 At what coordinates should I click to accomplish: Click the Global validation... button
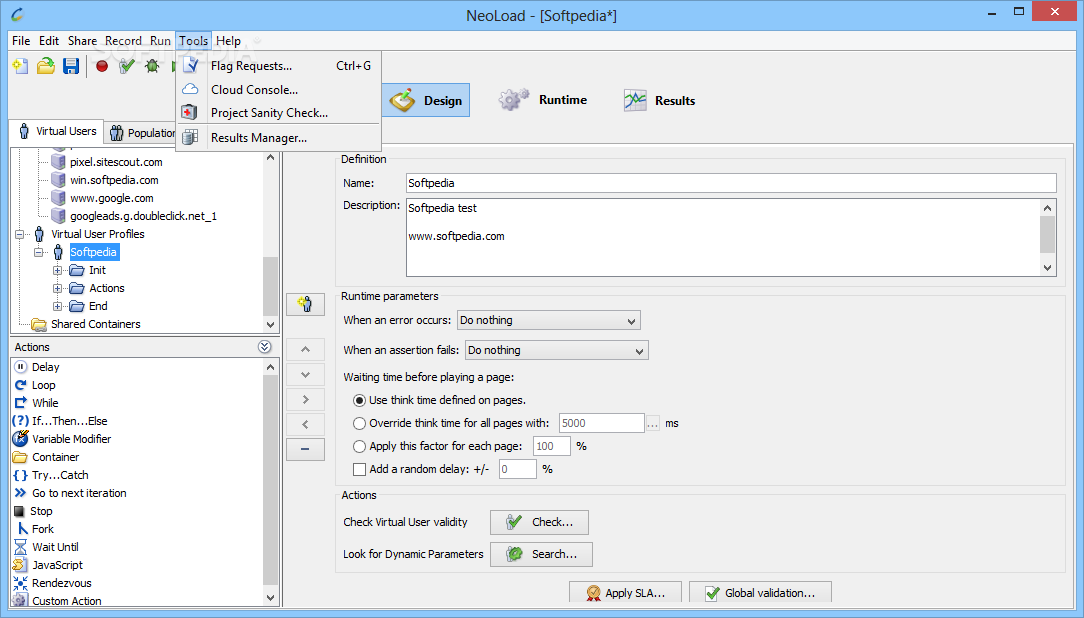(x=760, y=593)
